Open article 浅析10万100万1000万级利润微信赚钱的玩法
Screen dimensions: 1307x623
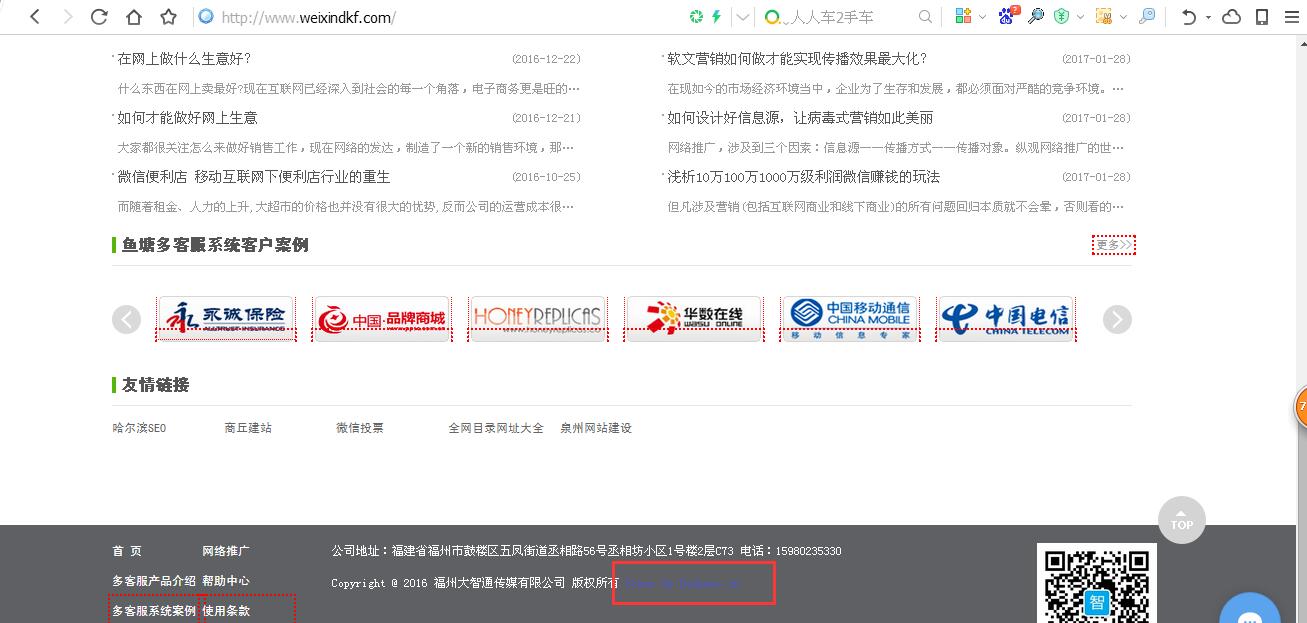coord(804,177)
